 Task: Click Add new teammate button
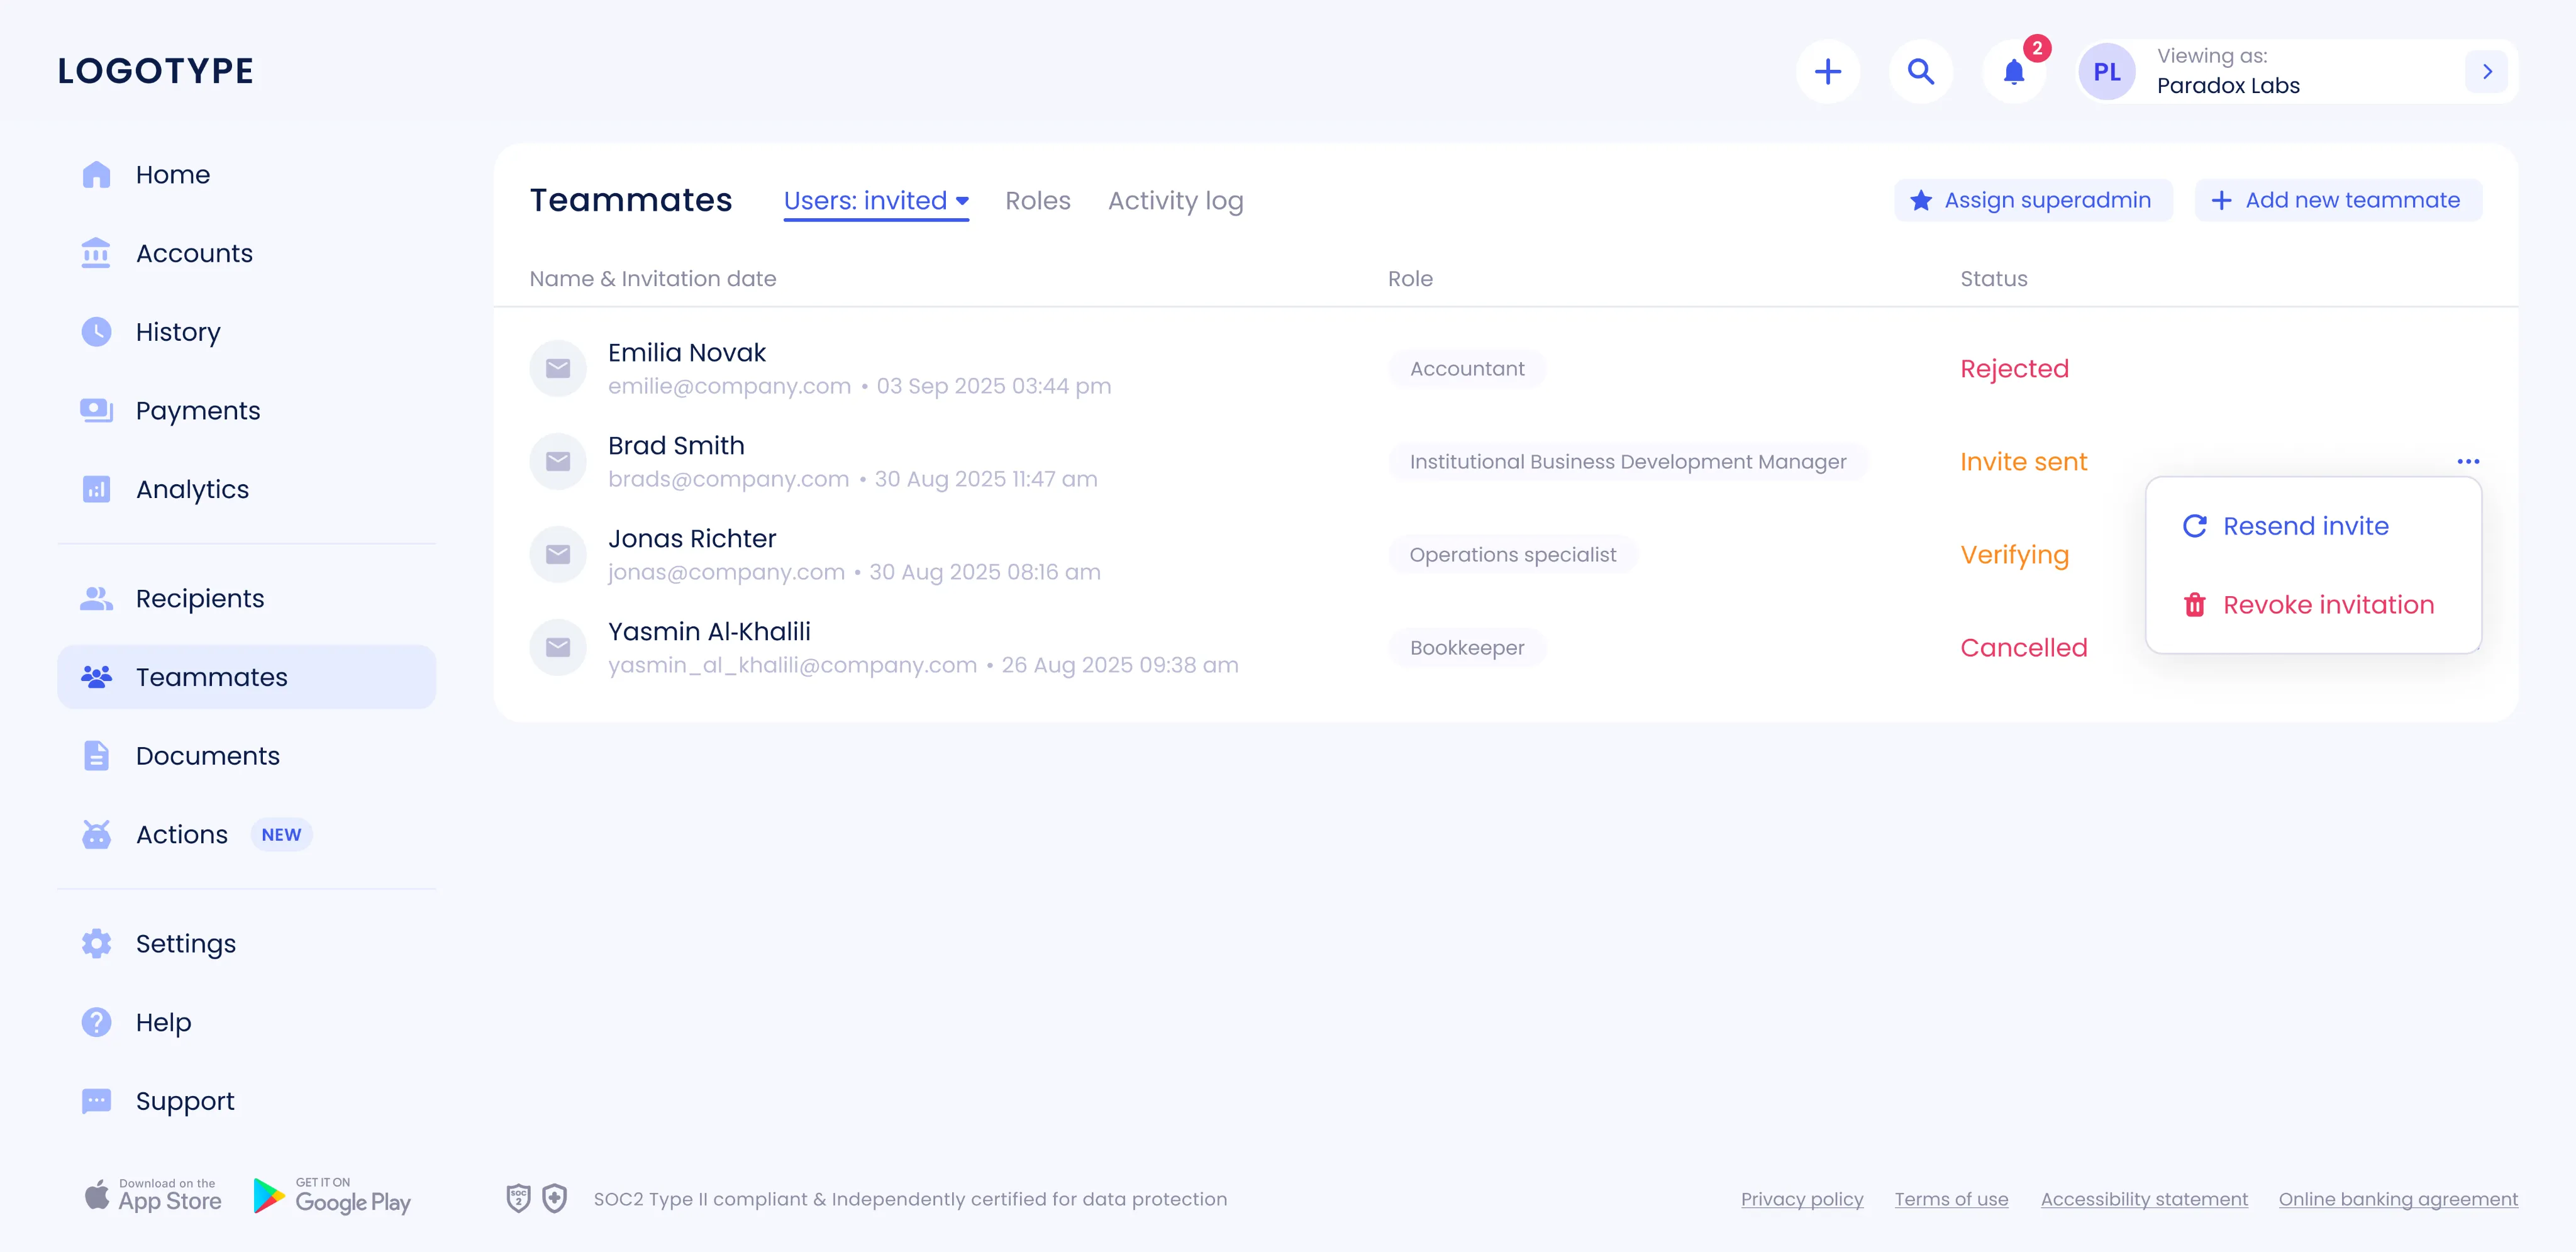click(x=2337, y=200)
